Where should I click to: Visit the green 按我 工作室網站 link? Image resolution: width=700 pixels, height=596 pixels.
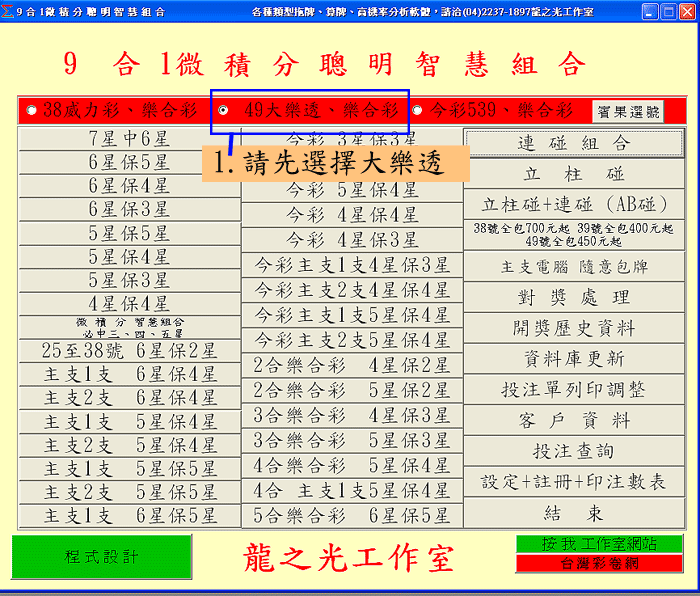pos(598,544)
